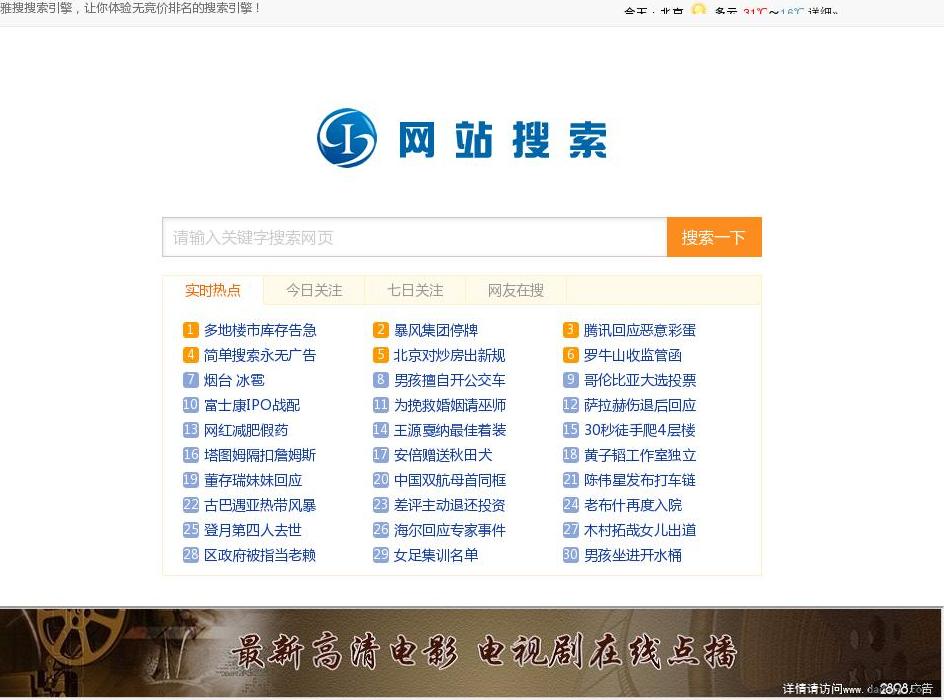Click the 差评主动退还投资 entry
Image resolution: width=944 pixels, height=700 pixels.
click(x=450, y=505)
